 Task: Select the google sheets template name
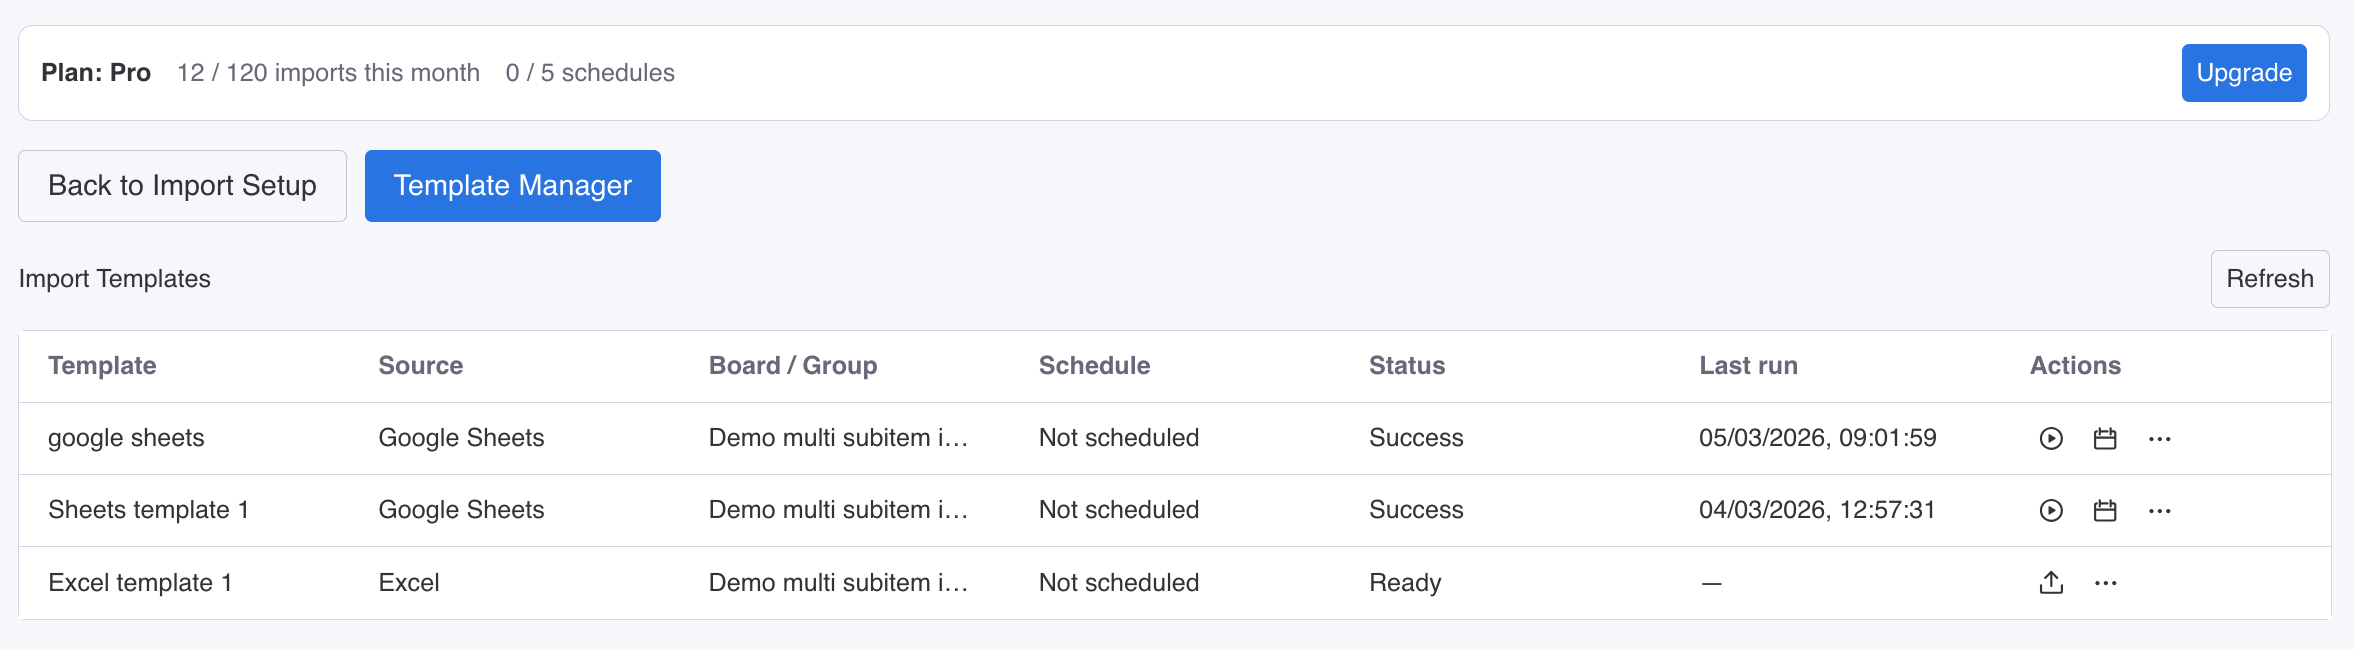click(126, 438)
